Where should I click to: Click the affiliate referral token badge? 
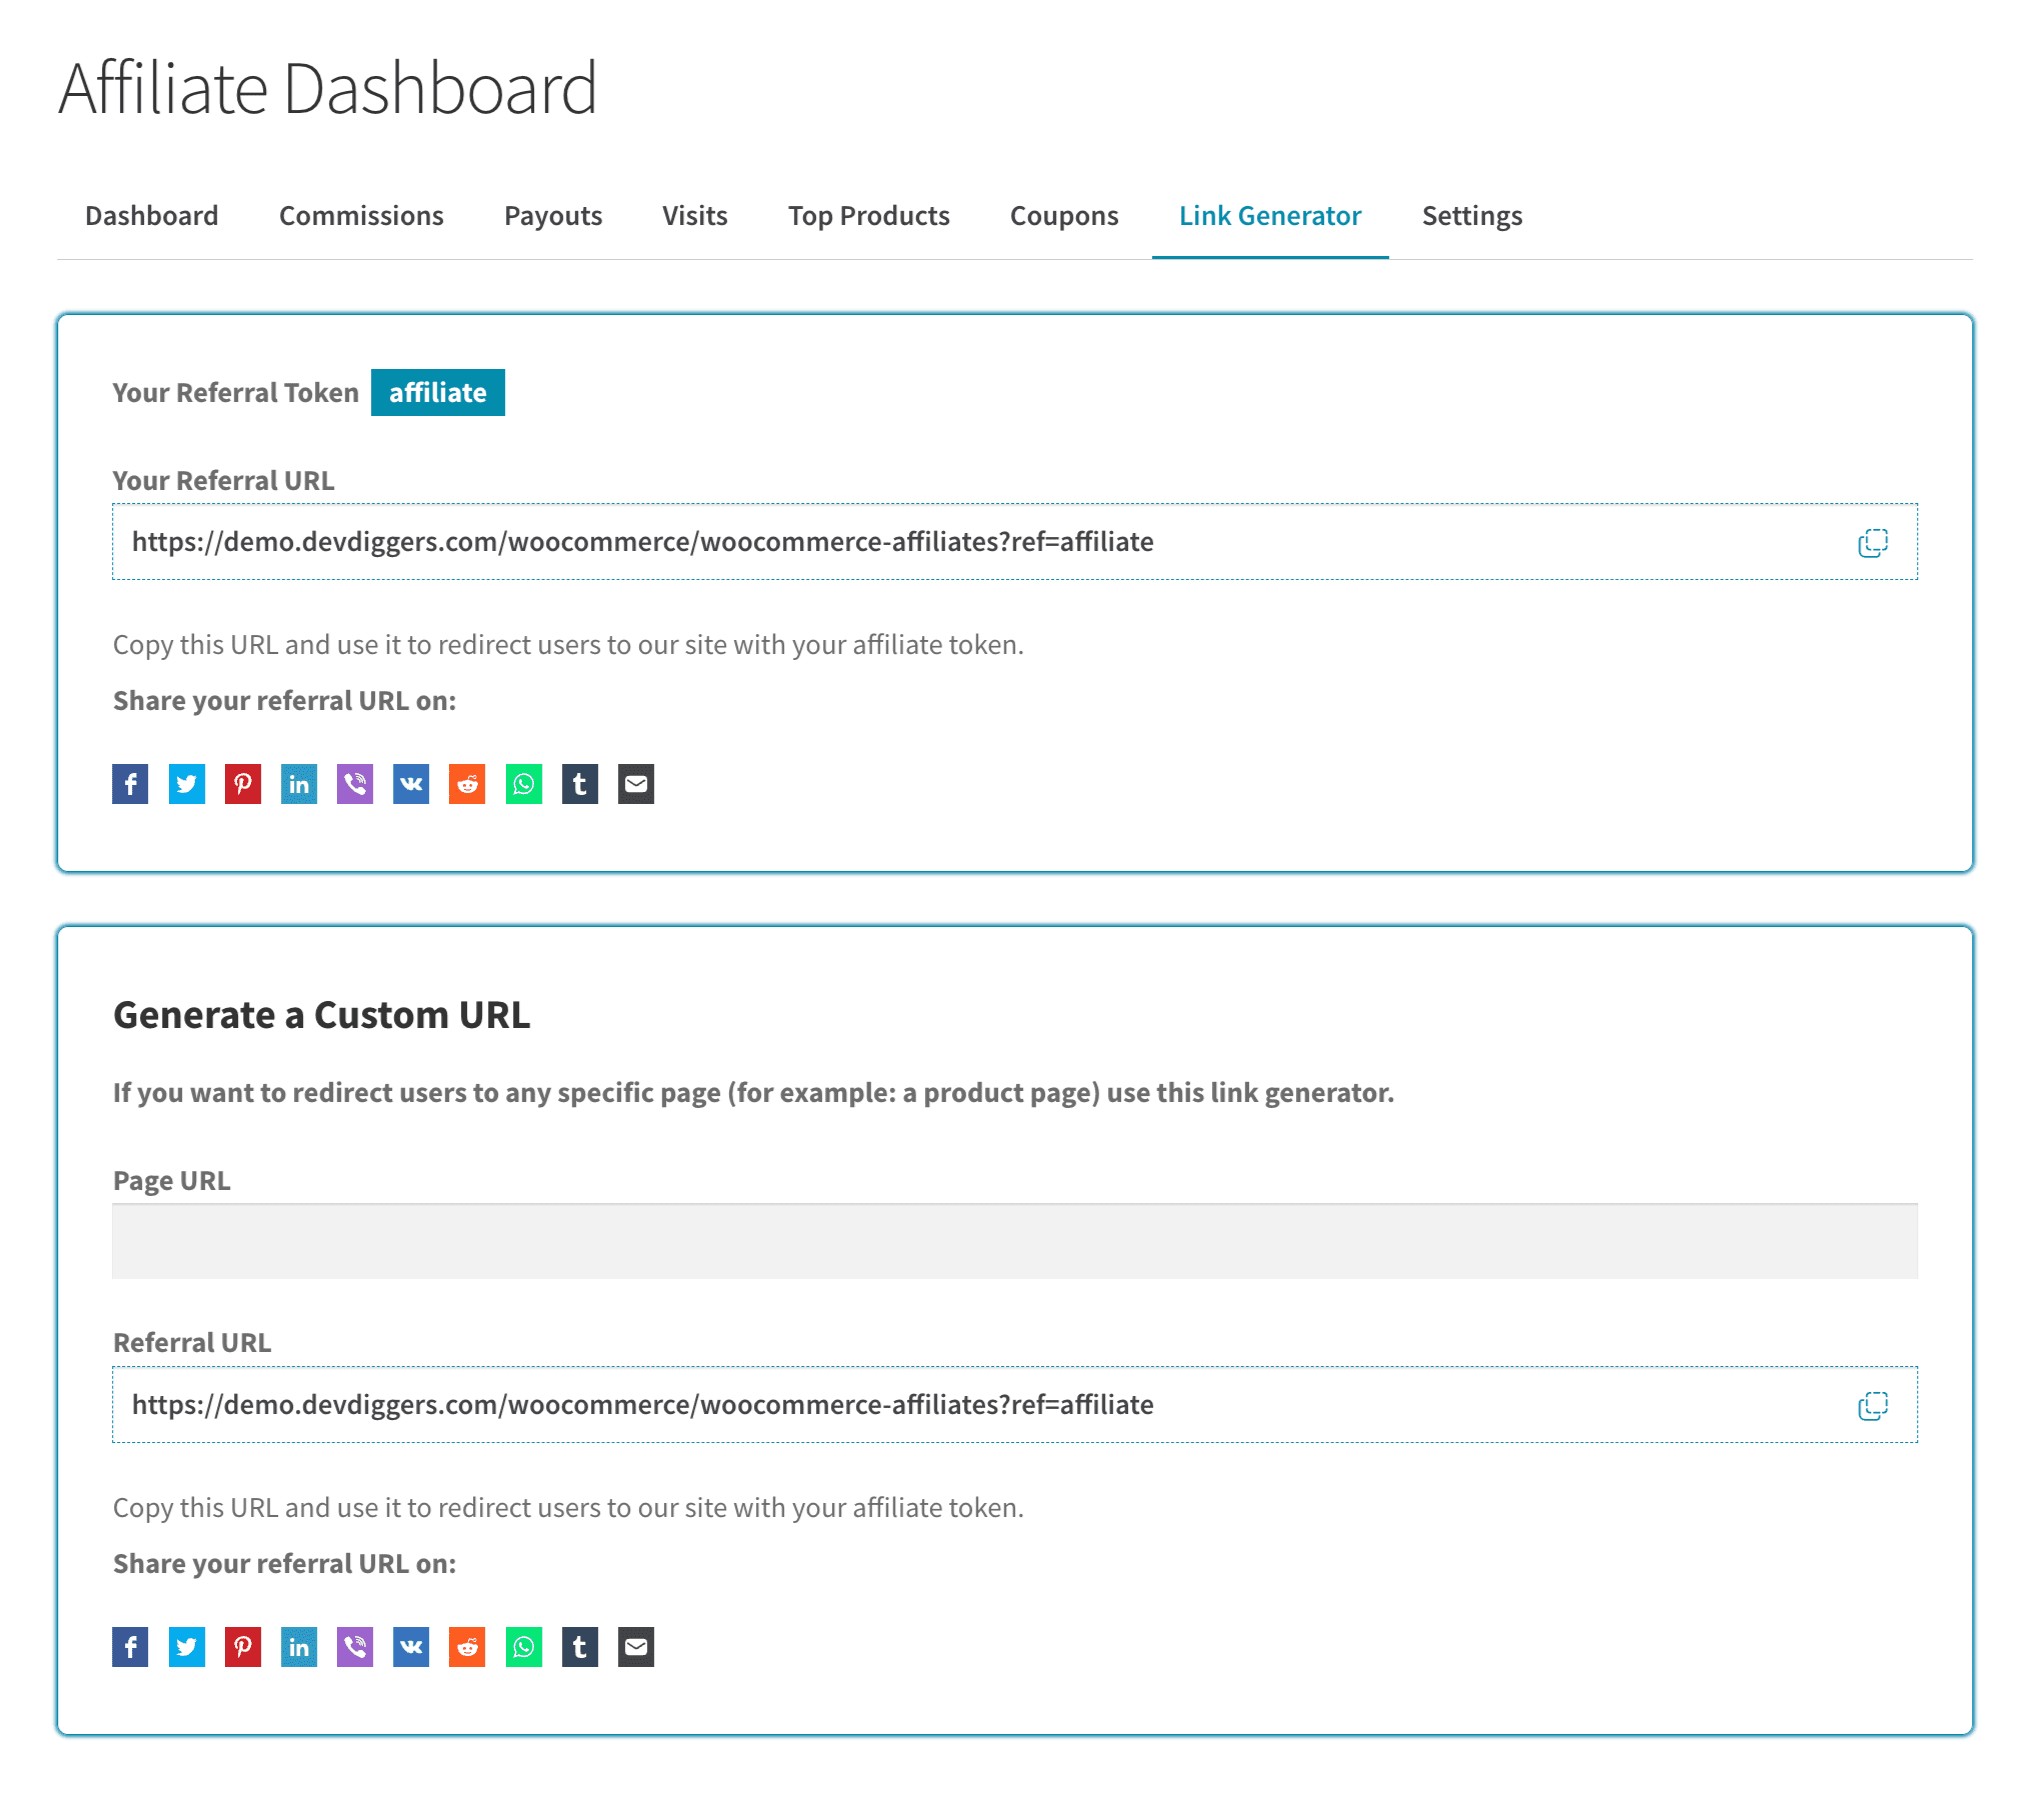pos(437,392)
